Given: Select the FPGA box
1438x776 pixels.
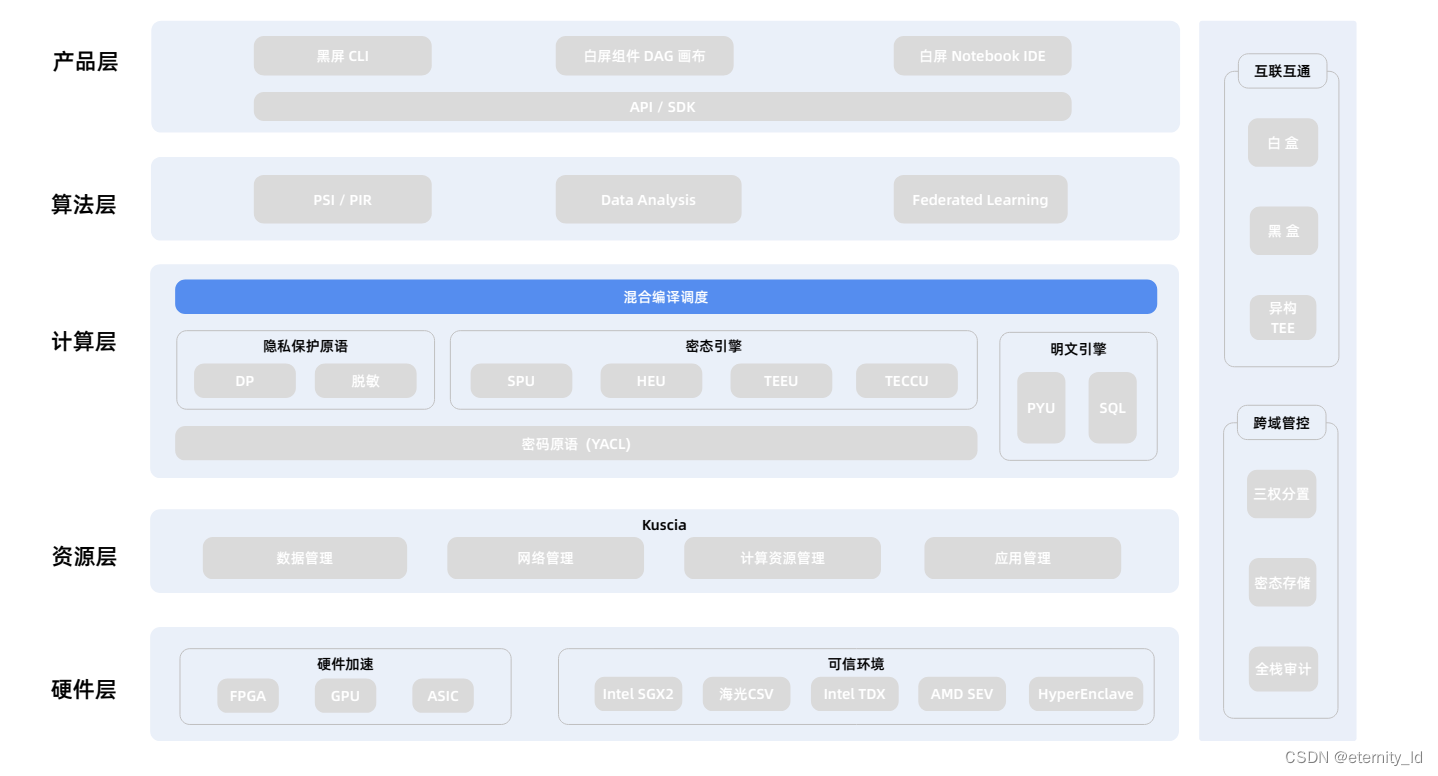Looking at the screenshot, I should point(248,695).
